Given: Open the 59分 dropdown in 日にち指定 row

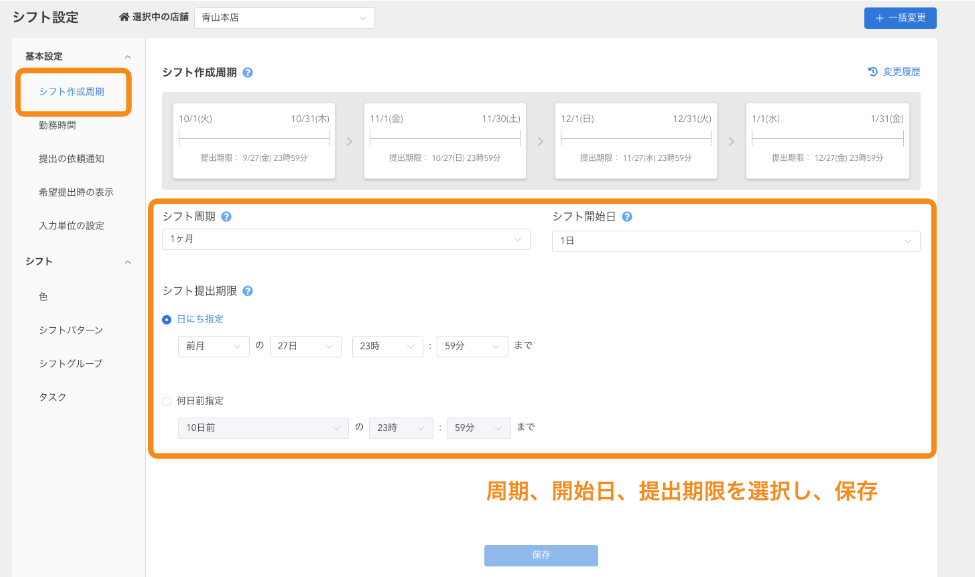Looking at the screenshot, I should click(x=473, y=346).
